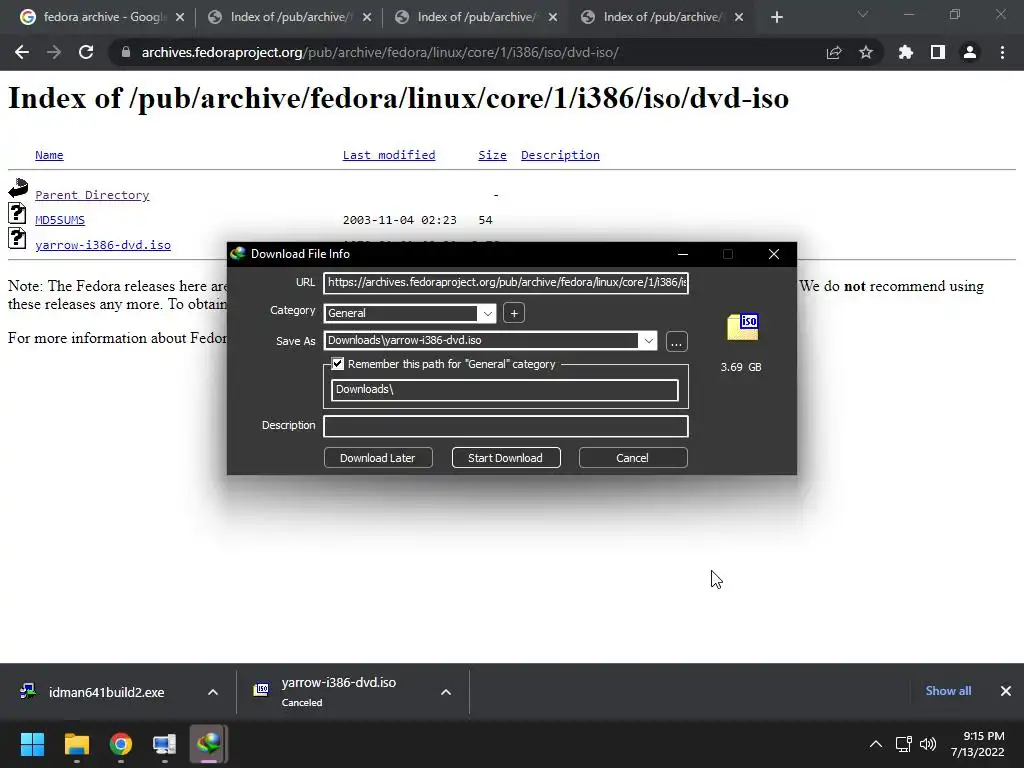Expand the Save As path dropdown
Viewport: 1024px width, 768px height.
(648, 341)
